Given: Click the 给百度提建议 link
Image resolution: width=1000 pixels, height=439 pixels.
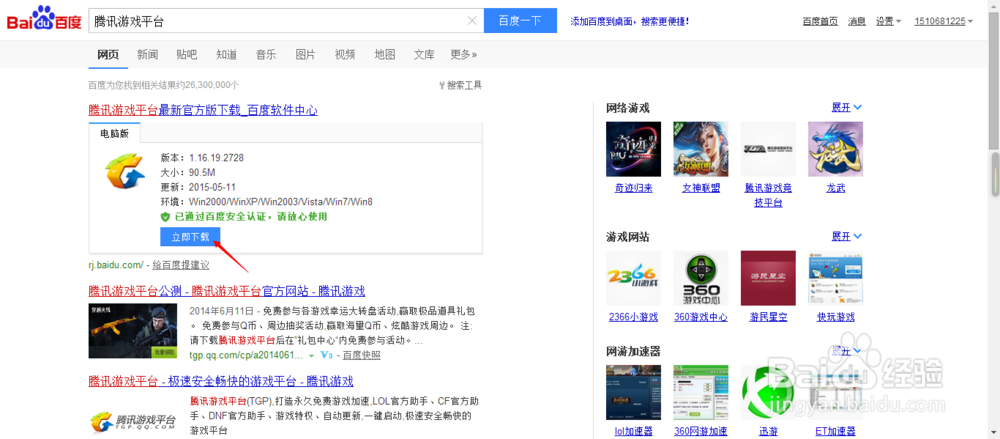Looking at the screenshot, I should pos(180,264).
